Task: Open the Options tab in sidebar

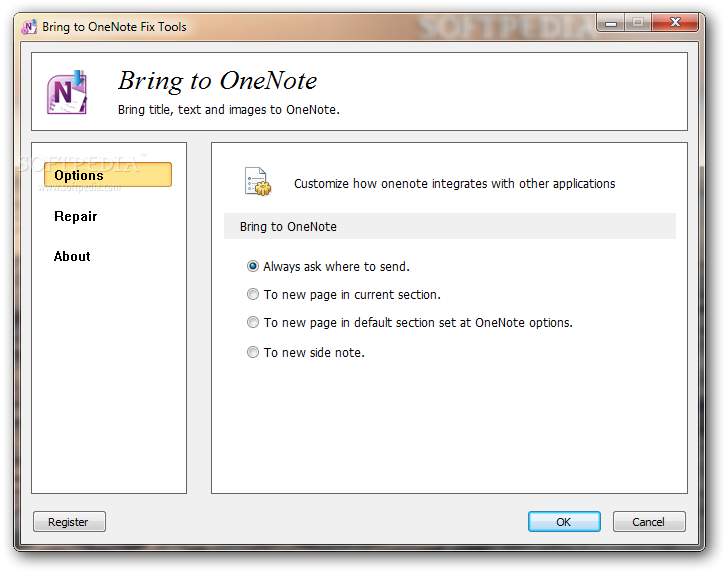Action: click(x=108, y=175)
